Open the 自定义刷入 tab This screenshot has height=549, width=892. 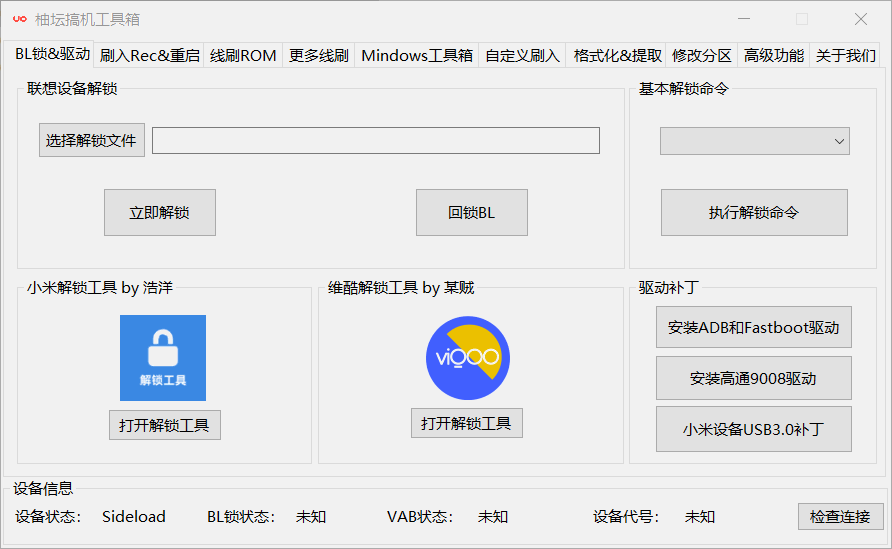(x=522, y=56)
